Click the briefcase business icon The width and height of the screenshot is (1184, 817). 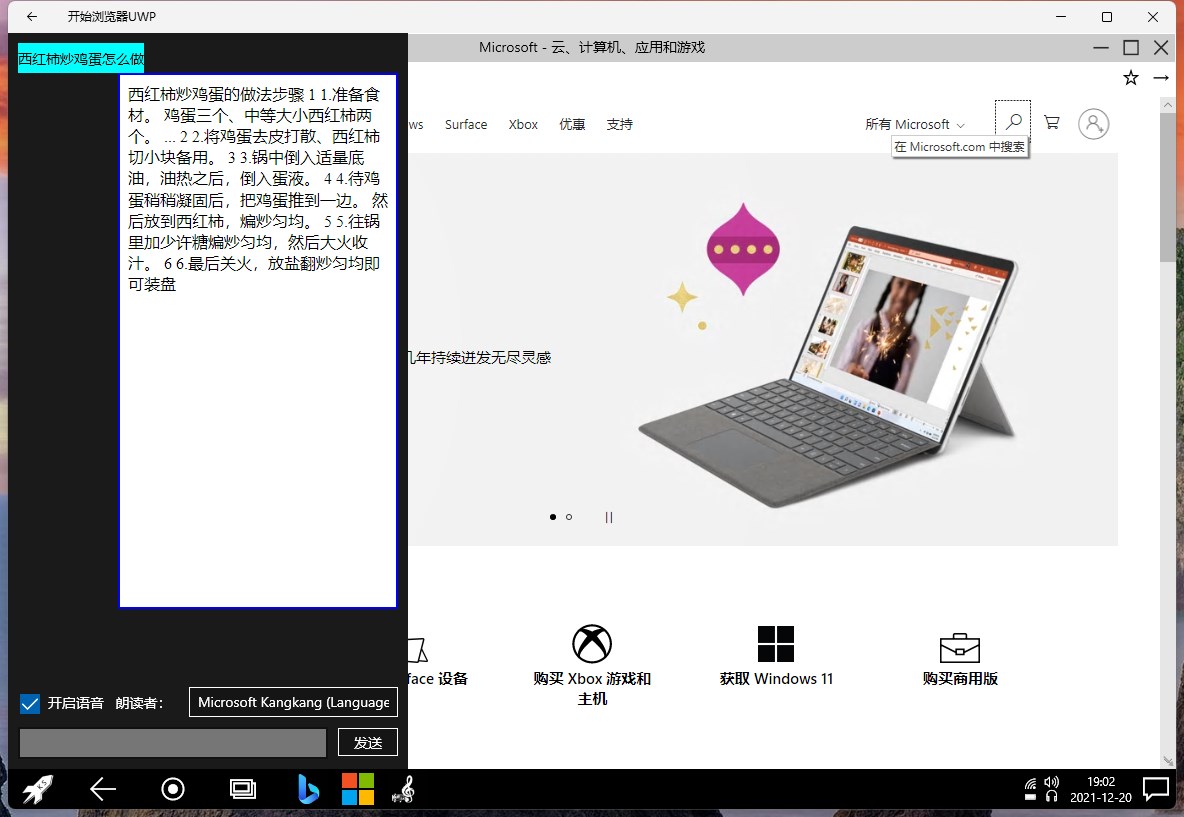pyautogui.click(x=960, y=647)
